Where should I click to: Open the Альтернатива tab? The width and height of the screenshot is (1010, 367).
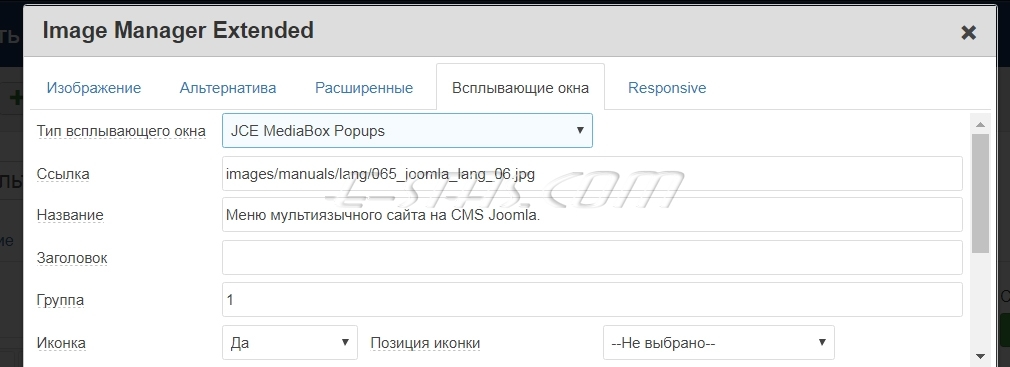click(228, 88)
